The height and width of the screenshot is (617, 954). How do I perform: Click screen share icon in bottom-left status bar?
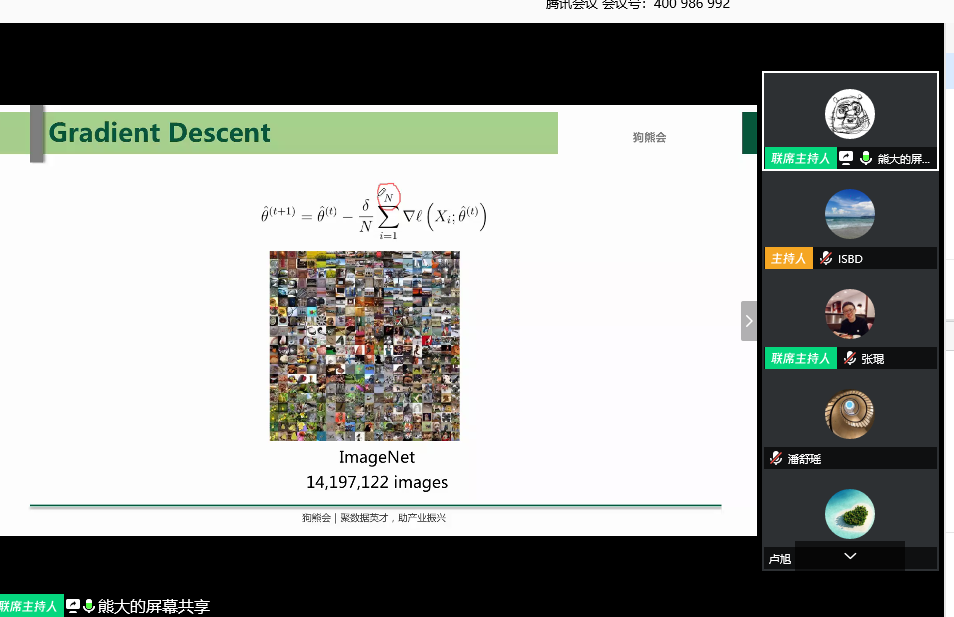click(72, 606)
